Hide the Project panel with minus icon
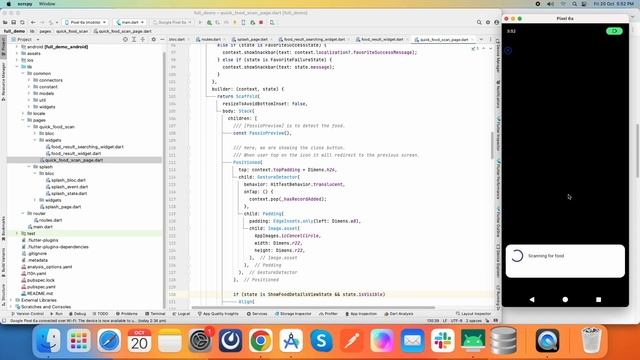This screenshot has height=360, width=640. pos(162,40)
